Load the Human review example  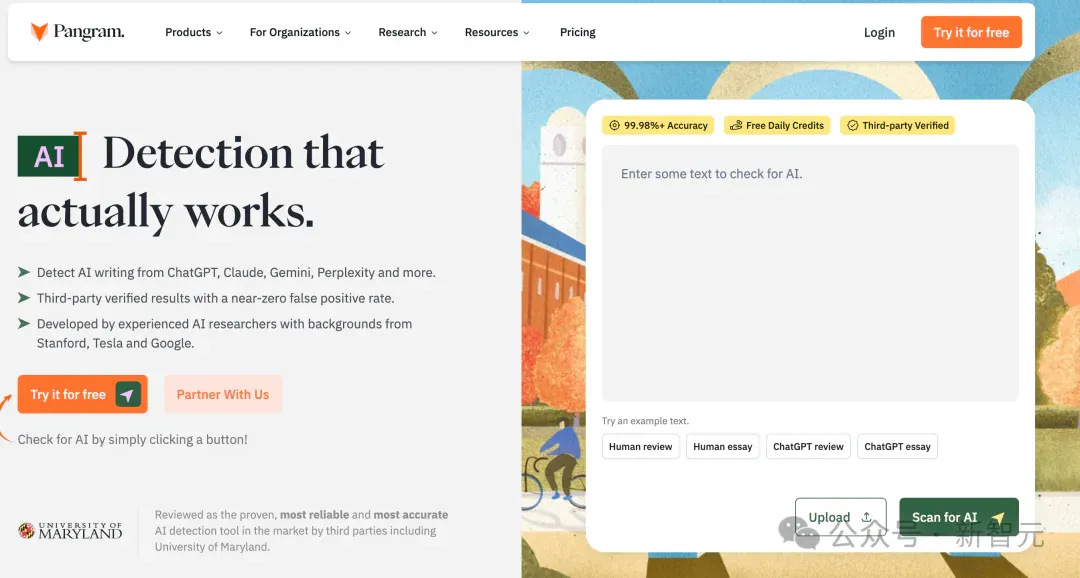(641, 446)
